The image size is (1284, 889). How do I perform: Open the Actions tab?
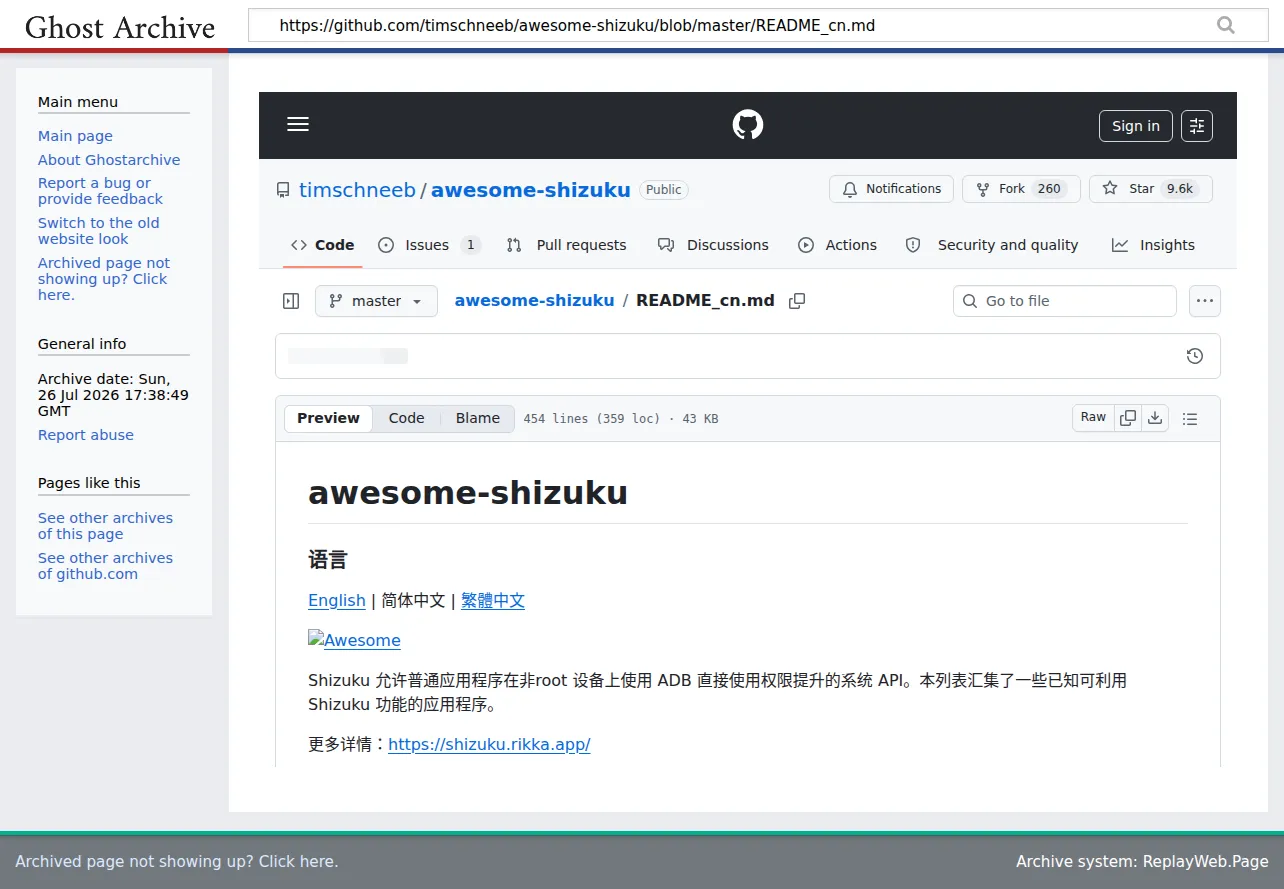click(837, 245)
